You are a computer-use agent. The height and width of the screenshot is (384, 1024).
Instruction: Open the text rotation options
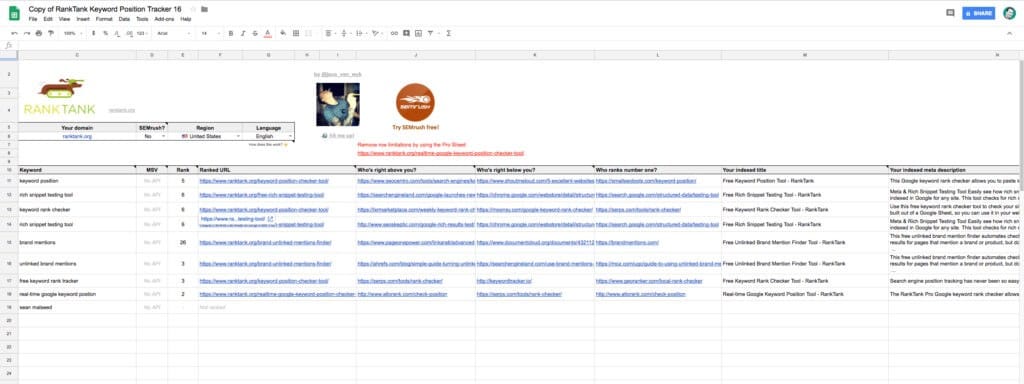pos(377,33)
